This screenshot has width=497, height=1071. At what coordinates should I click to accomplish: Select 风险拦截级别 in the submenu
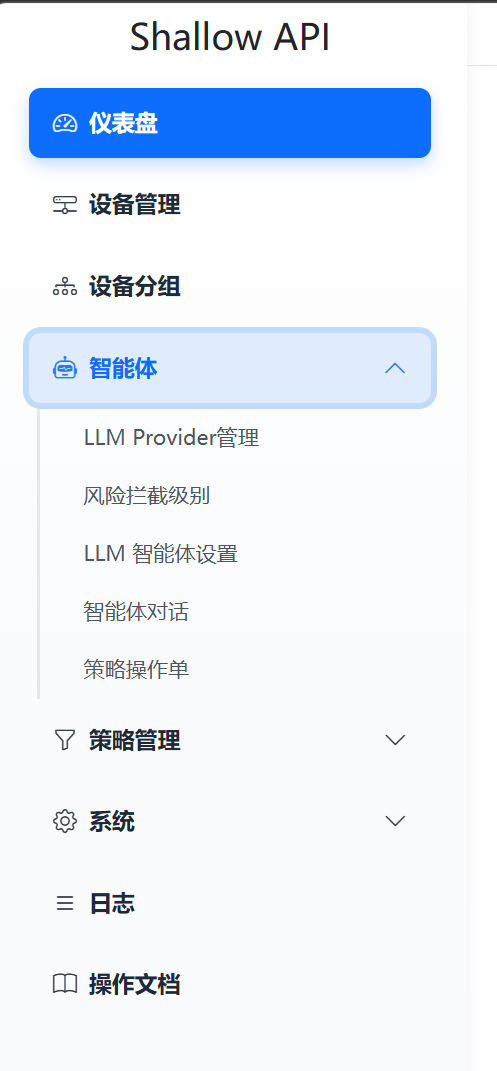pyautogui.click(x=146, y=496)
